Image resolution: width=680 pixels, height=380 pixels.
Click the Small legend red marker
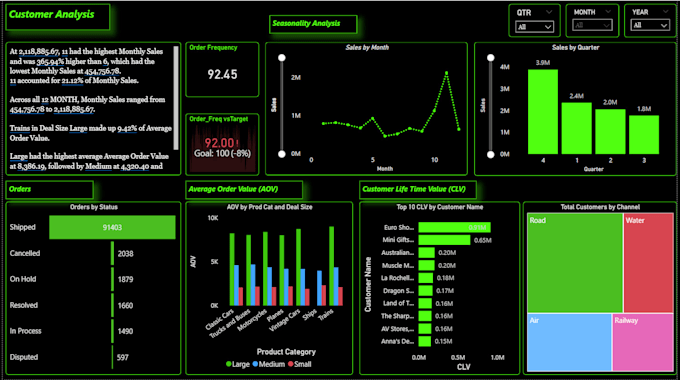[291, 364]
